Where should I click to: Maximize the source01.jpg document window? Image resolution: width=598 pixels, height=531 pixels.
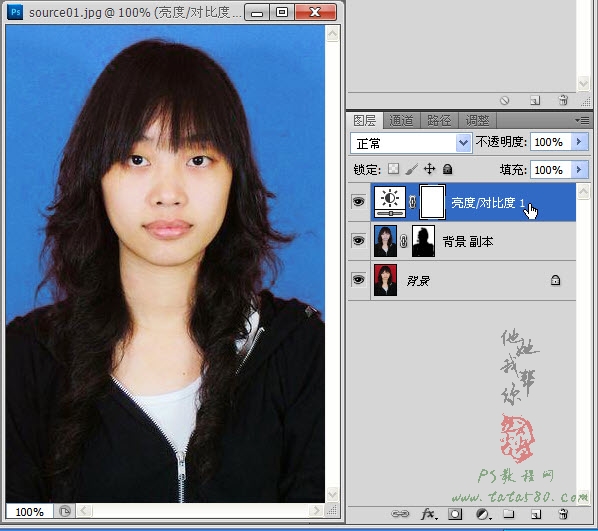[282, 12]
